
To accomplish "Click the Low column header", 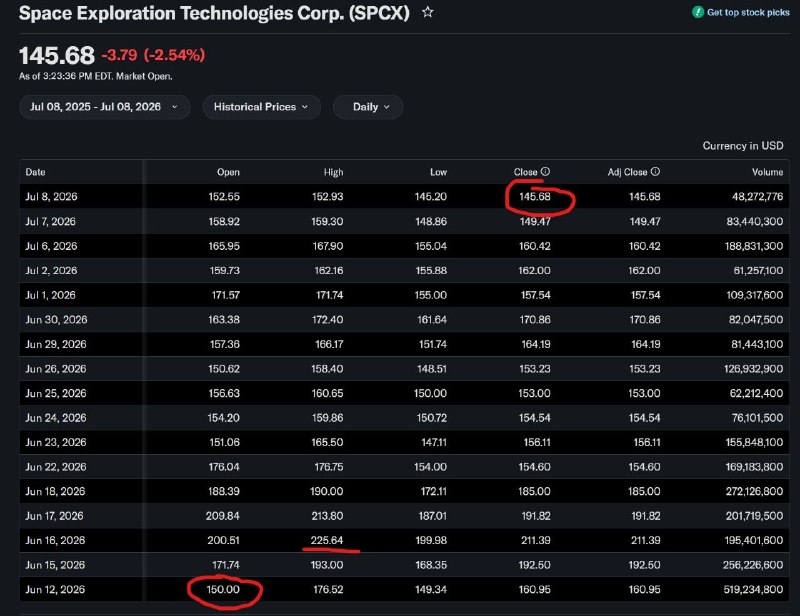I will click(x=438, y=172).
